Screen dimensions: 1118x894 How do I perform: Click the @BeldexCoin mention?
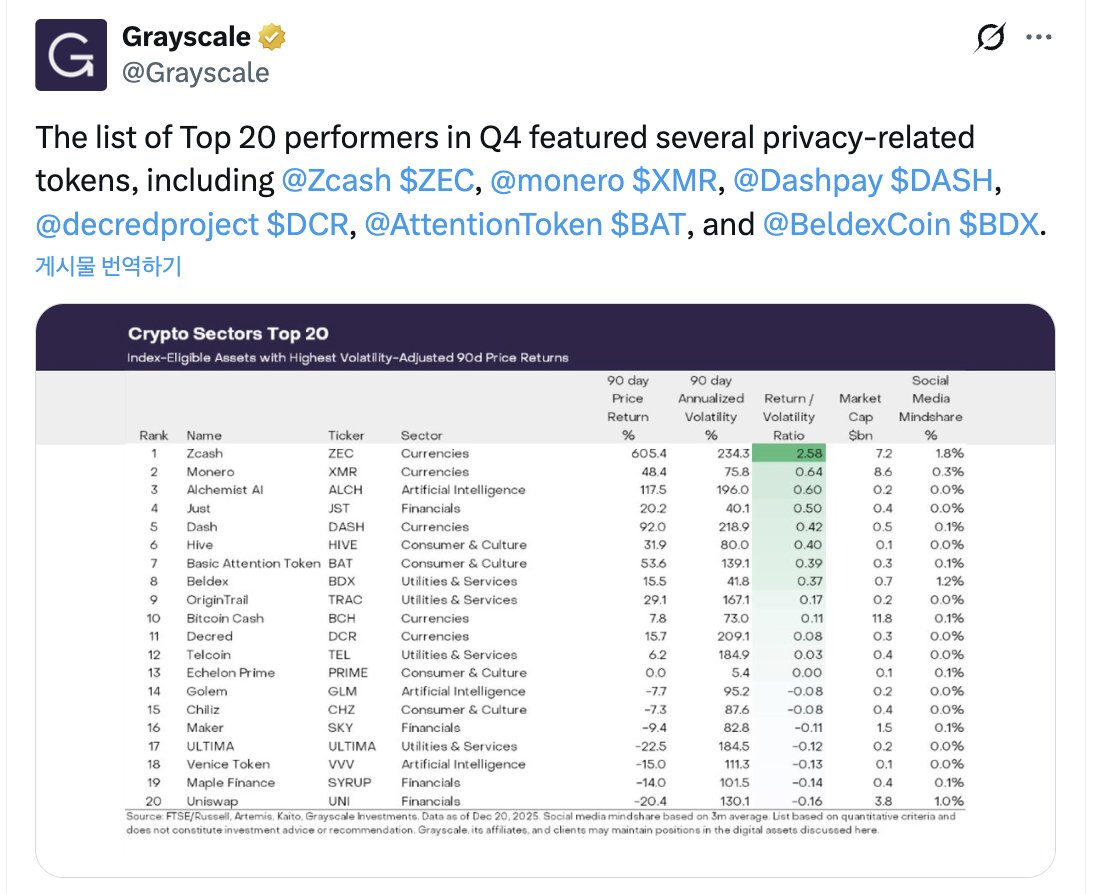(x=855, y=225)
